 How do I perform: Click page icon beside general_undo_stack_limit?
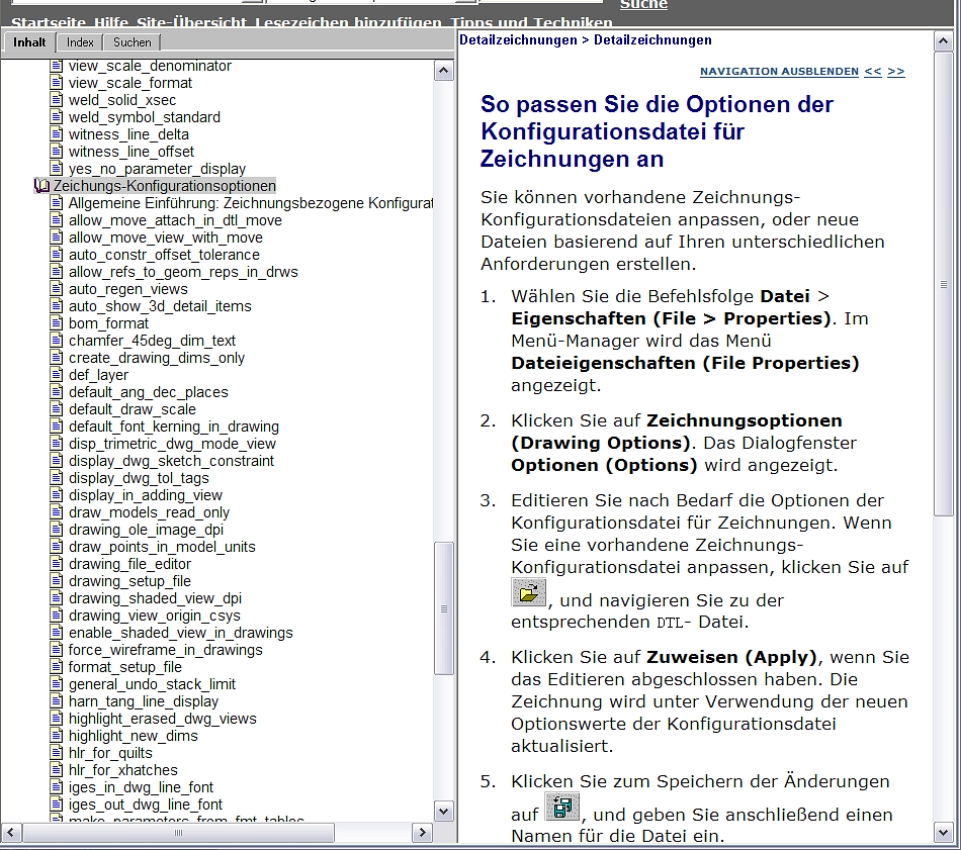coord(56,684)
